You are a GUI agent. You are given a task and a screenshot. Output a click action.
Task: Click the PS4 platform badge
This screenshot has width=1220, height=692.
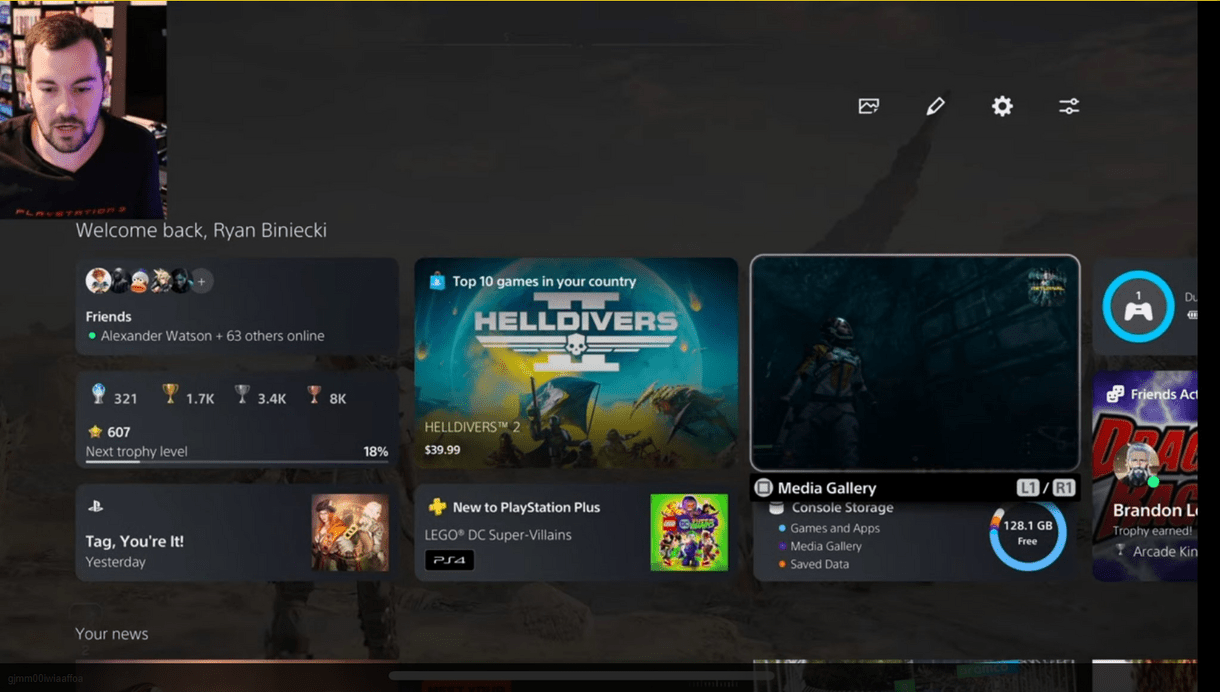(x=449, y=560)
